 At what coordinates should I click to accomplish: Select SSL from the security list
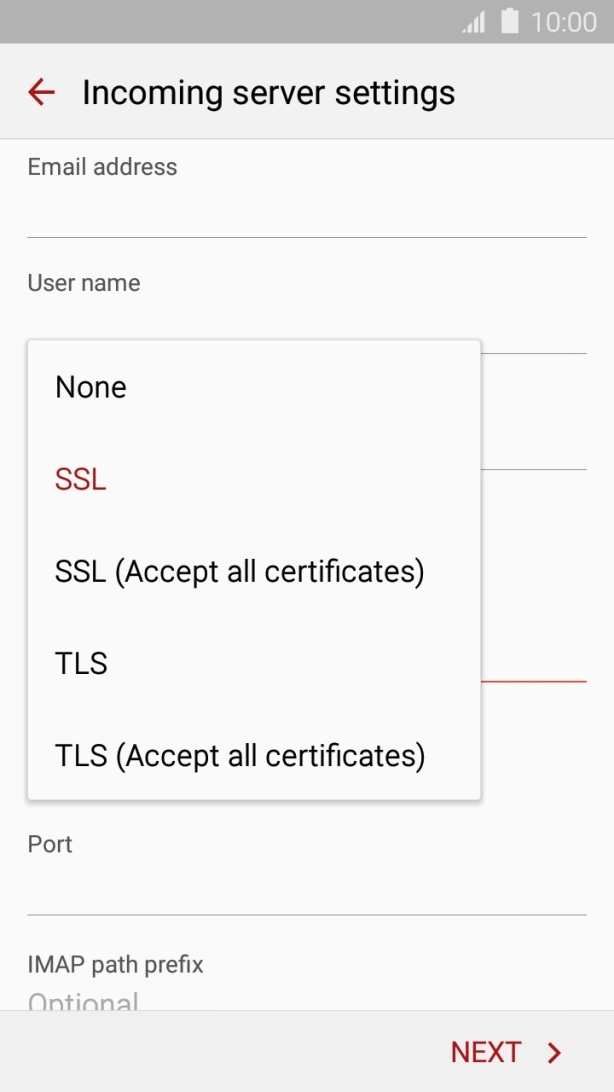coord(80,479)
